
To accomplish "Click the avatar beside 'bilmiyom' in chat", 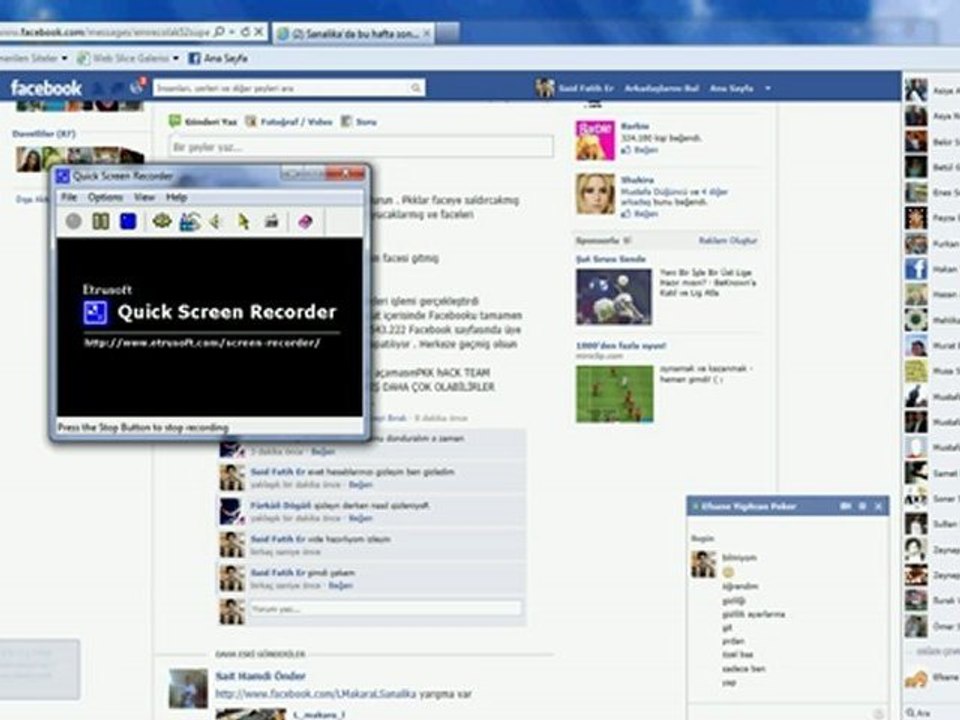I will coord(703,564).
